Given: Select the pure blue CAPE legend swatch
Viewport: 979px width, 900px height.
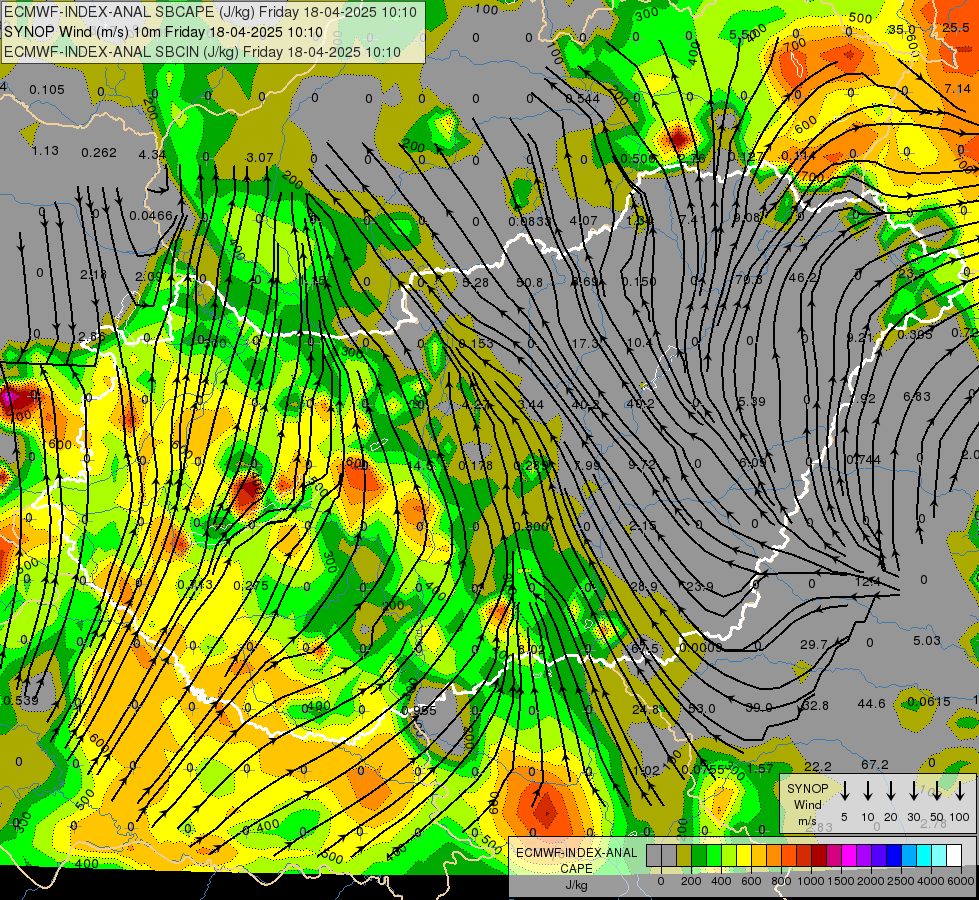Looking at the screenshot, I should [894, 856].
